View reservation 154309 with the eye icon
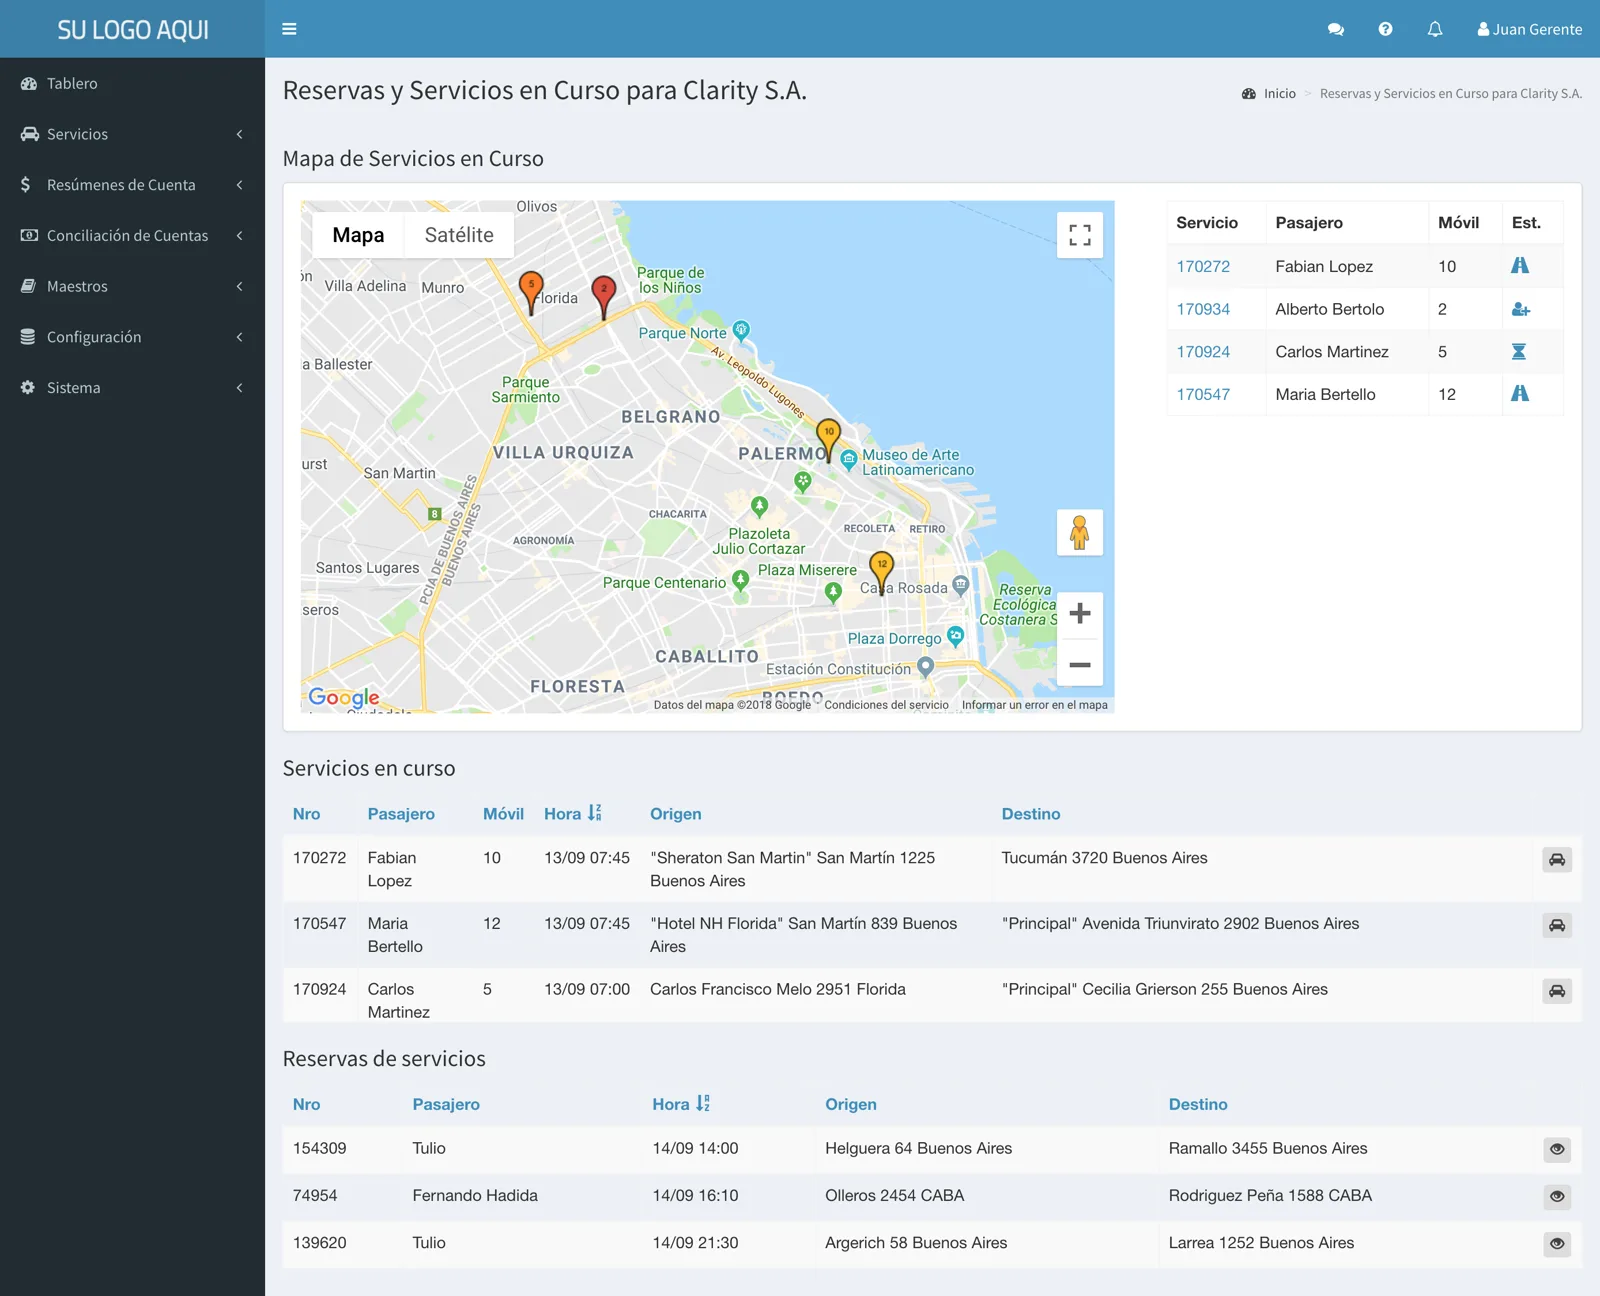 pyautogui.click(x=1557, y=1150)
